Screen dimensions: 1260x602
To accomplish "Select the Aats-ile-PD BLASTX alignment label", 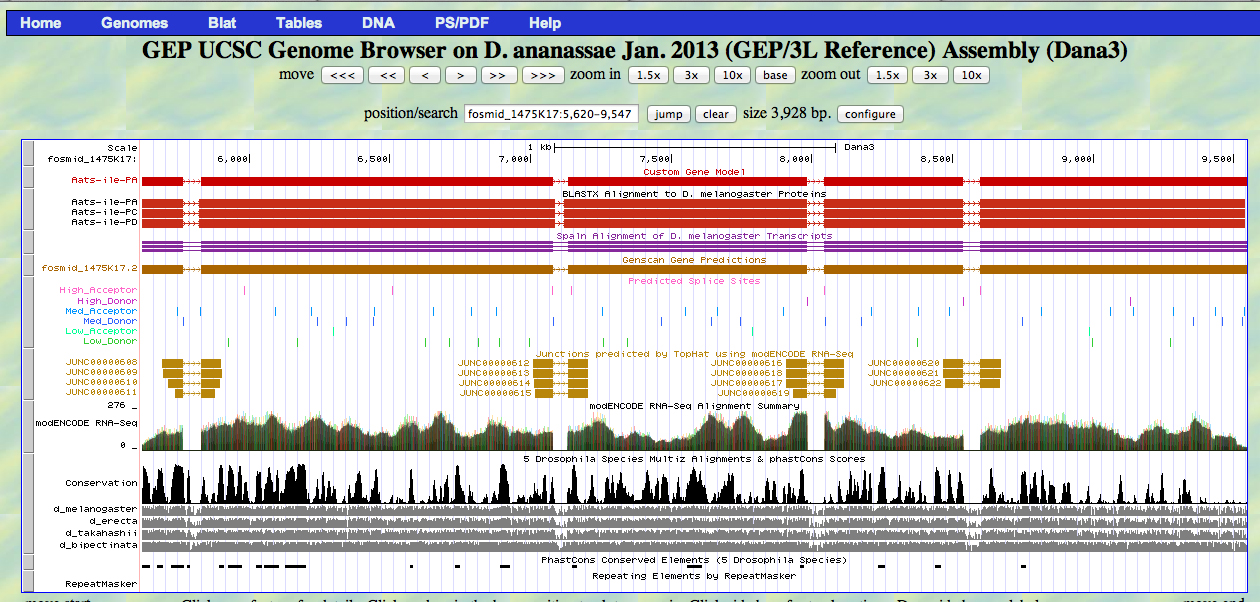I will (104, 222).
